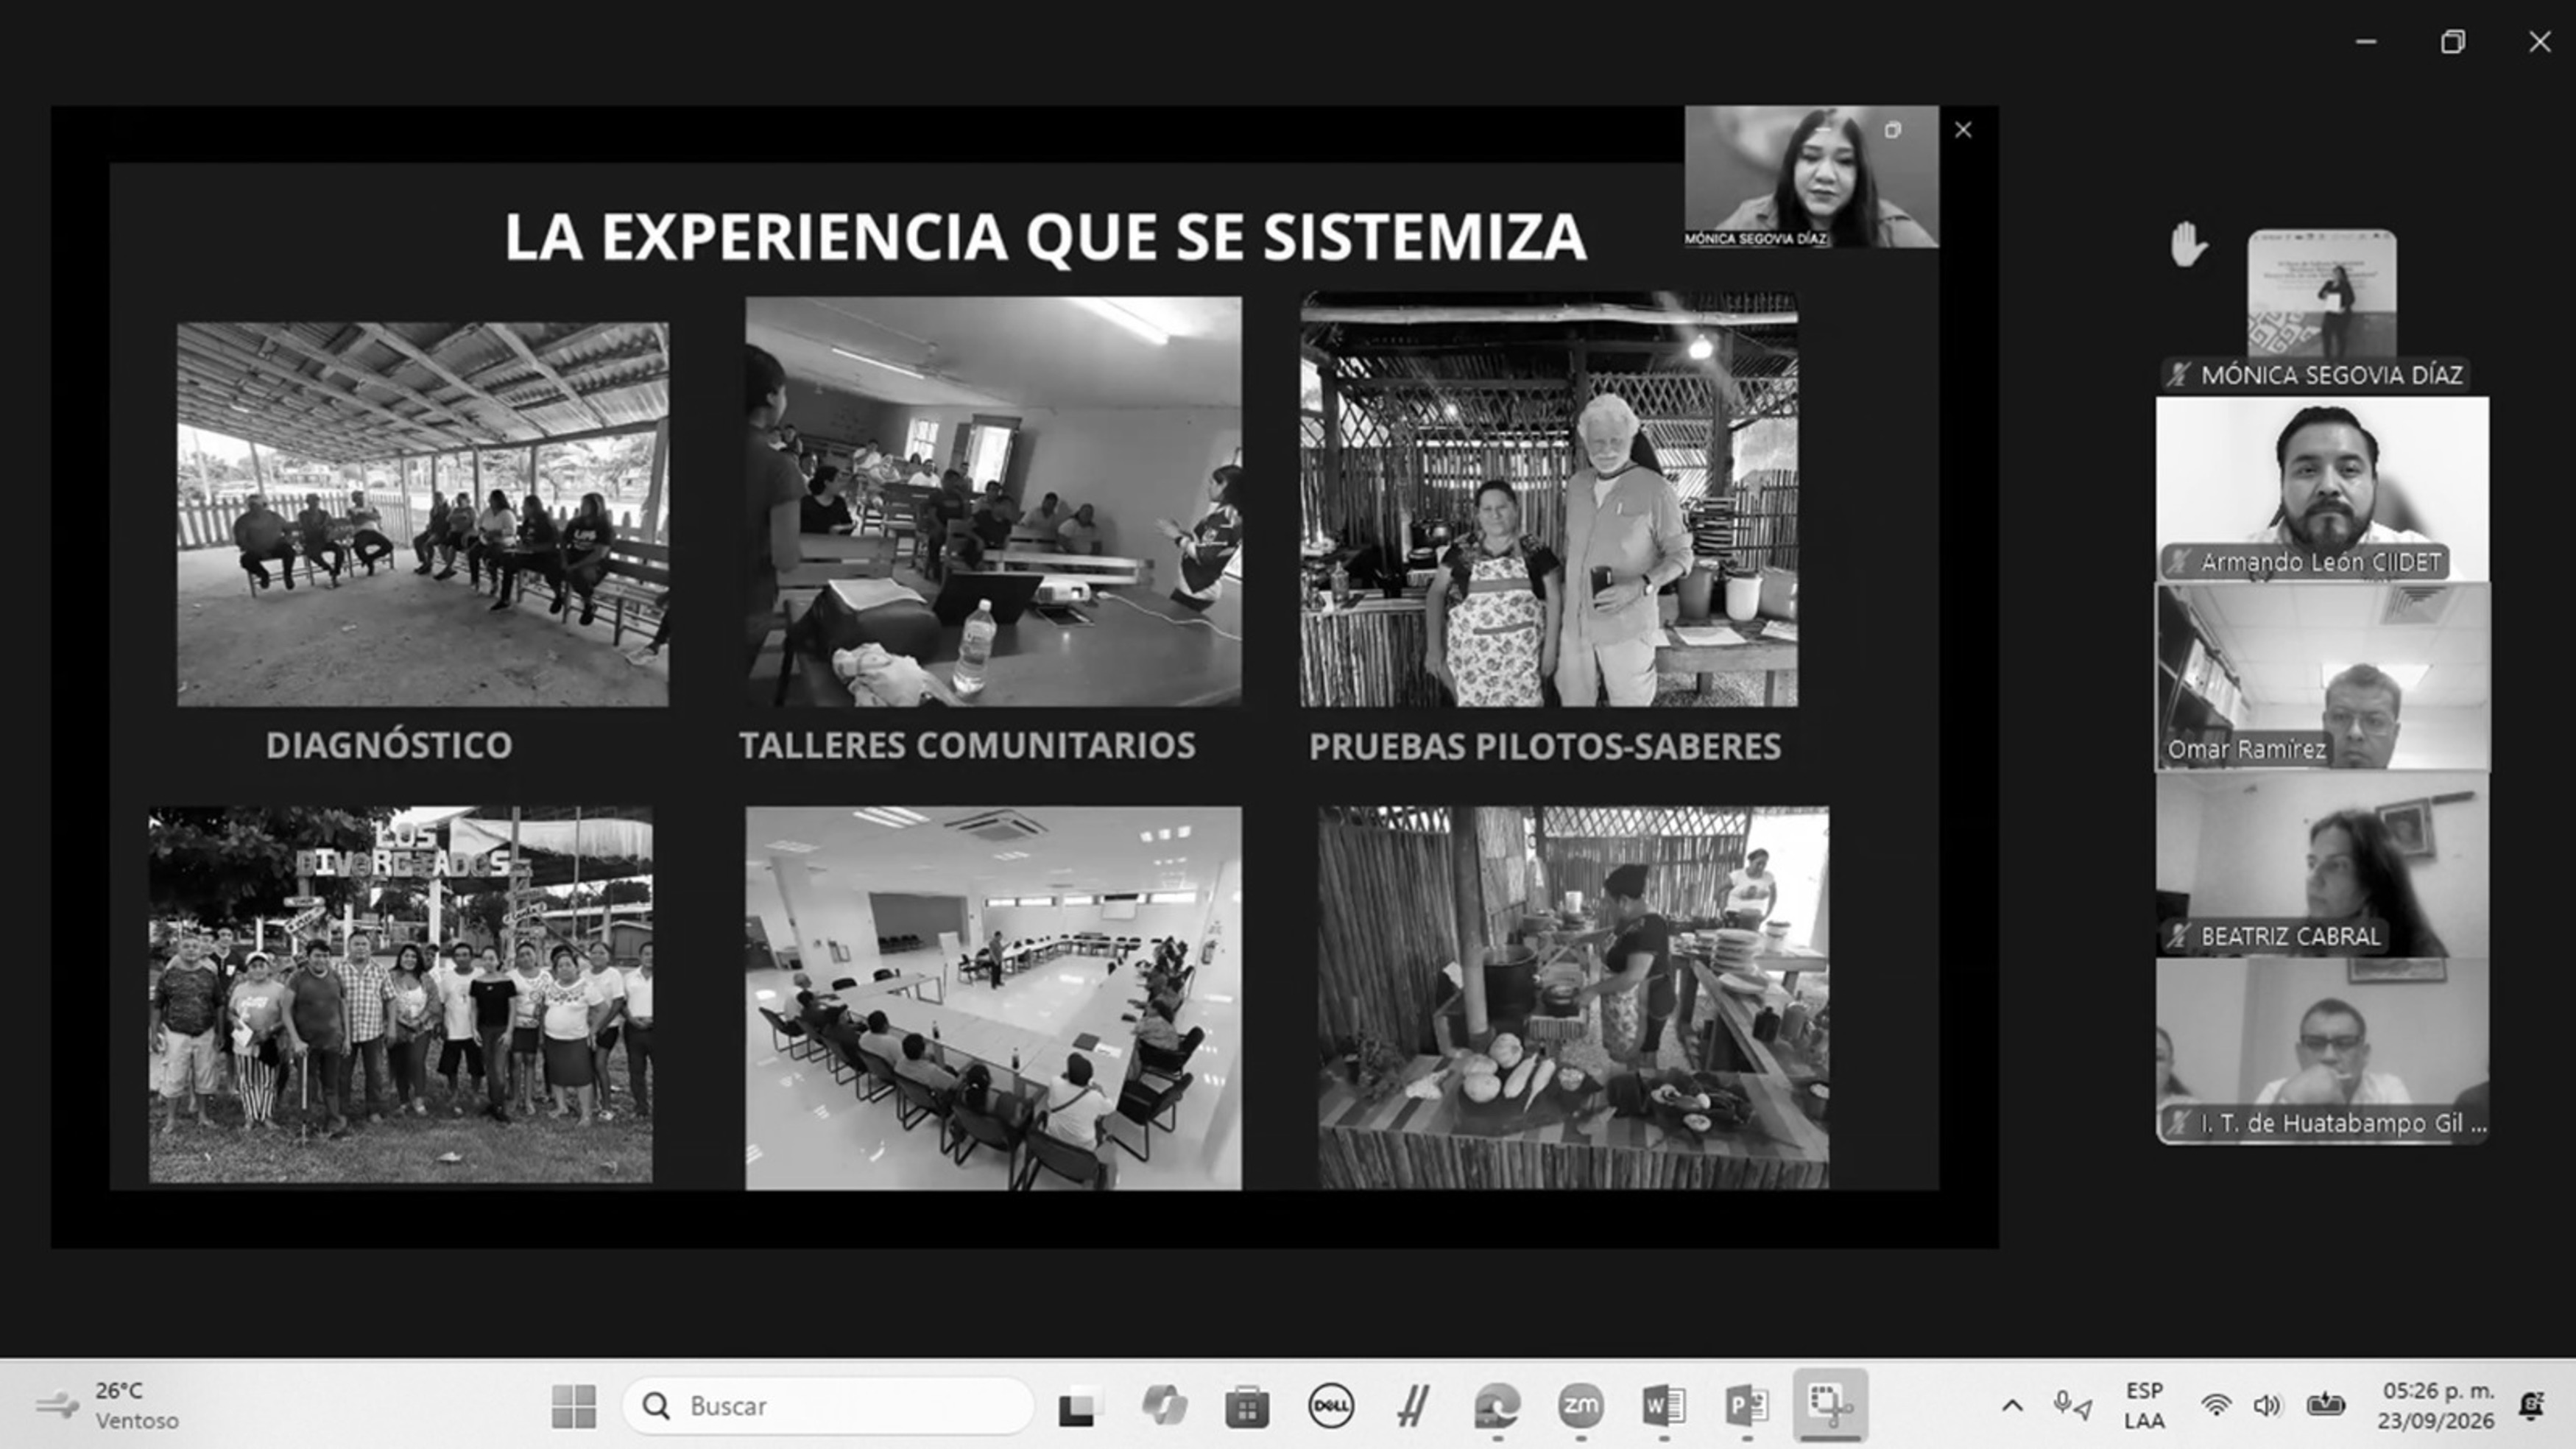The width and height of the screenshot is (2576, 1449).
Task: Open the Dell app taskbar icon
Action: [x=1330, y=1406]
